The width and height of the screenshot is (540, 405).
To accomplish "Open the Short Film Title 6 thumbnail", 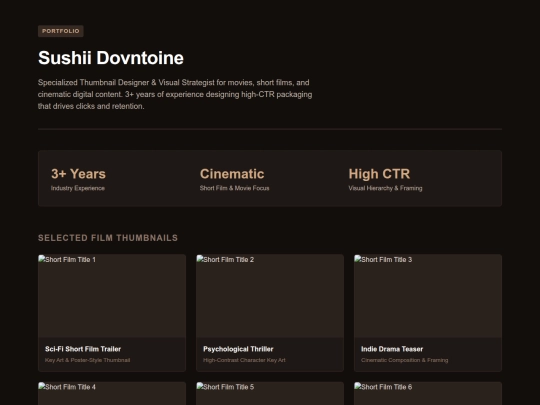I will (428, 394).
